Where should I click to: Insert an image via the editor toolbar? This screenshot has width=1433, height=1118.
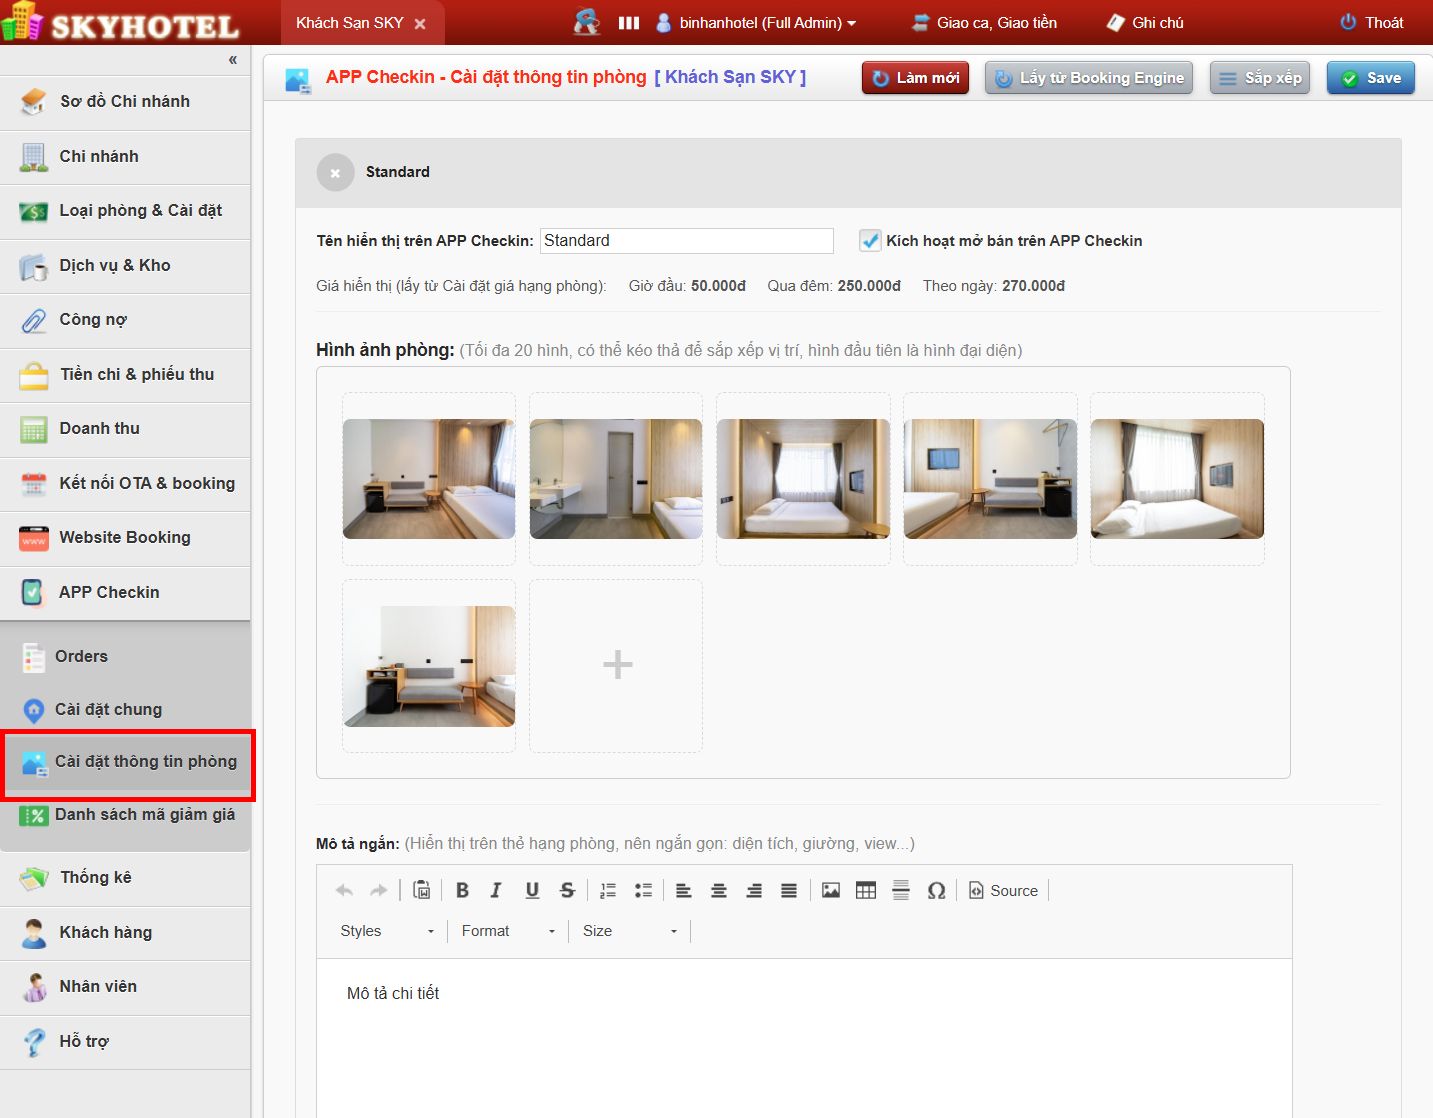[x=831, y=890]
